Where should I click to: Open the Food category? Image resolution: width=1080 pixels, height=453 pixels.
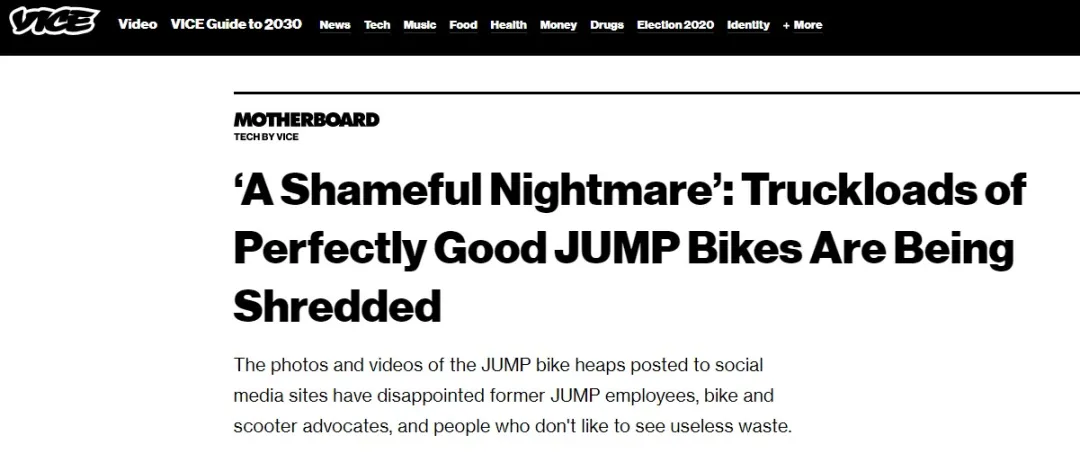pos(463,25)
